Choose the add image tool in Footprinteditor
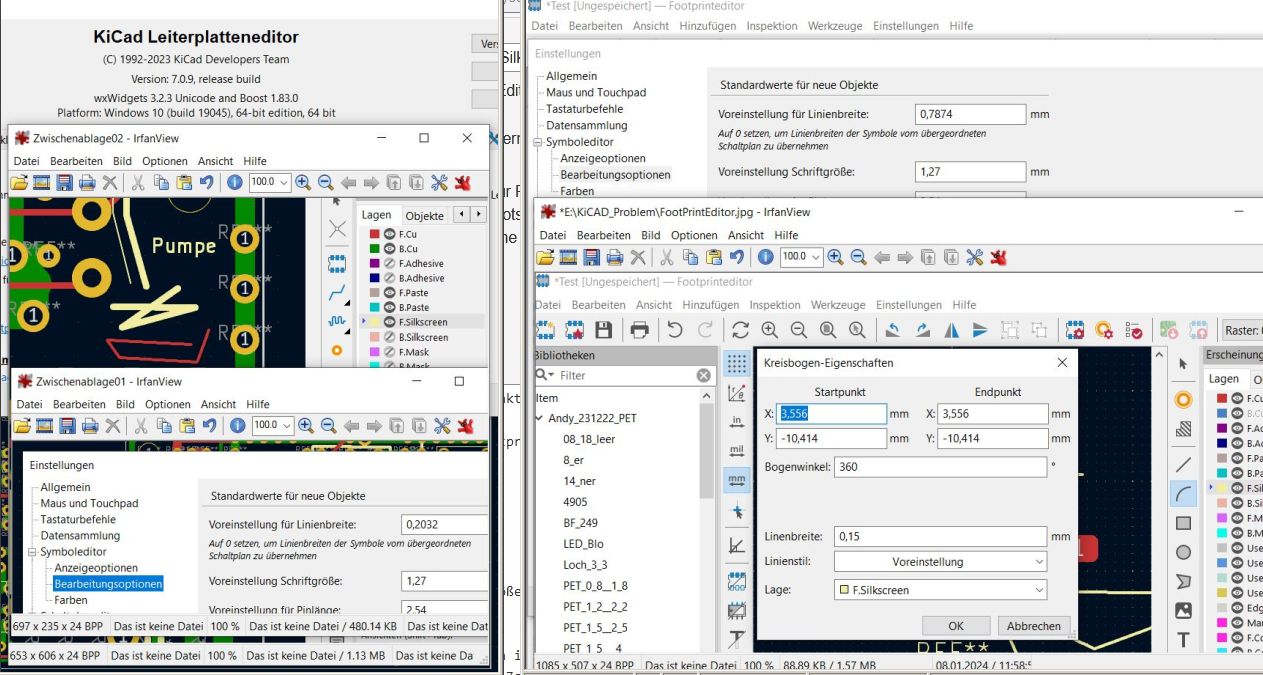The width and height of the screenshot is (1263, 675). tap(1183, 610)
